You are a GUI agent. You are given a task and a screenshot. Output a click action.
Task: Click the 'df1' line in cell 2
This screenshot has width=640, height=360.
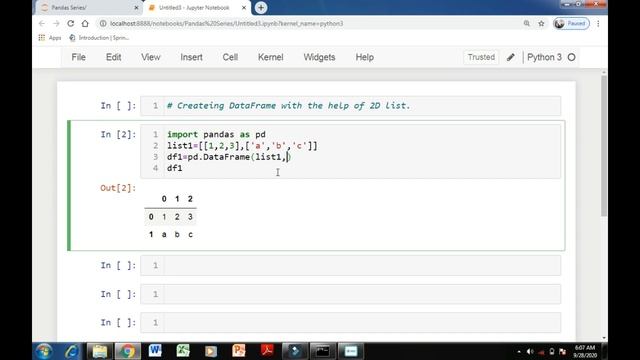point(175,168)
